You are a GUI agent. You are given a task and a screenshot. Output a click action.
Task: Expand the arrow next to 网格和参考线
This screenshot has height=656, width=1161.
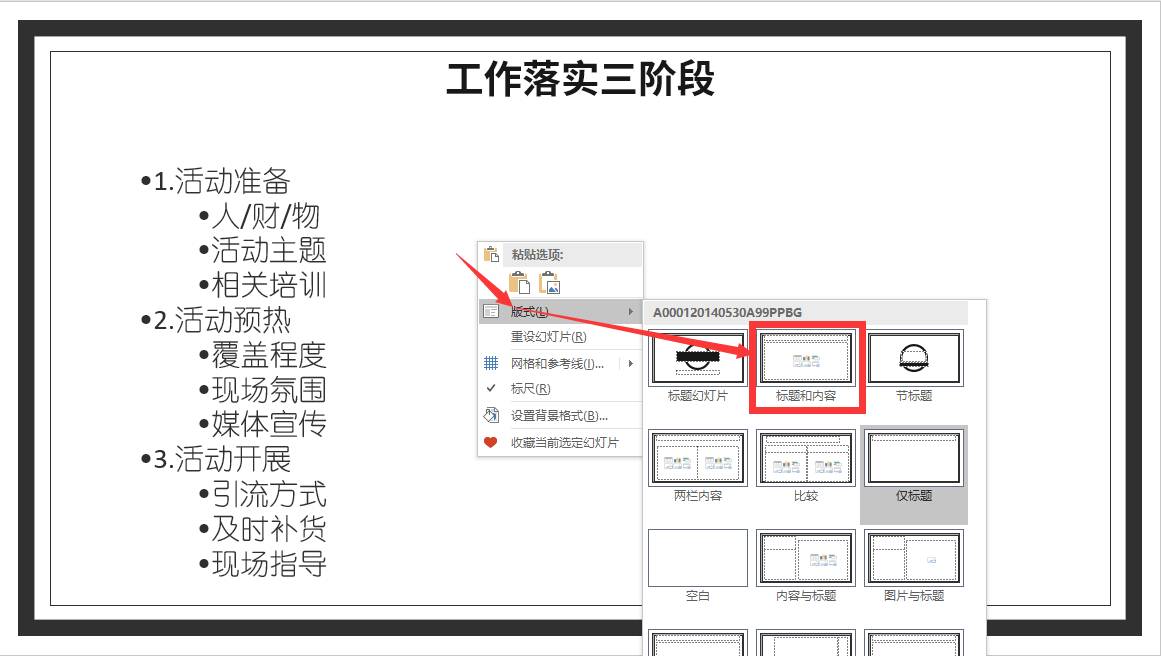(x=631, y=364)
